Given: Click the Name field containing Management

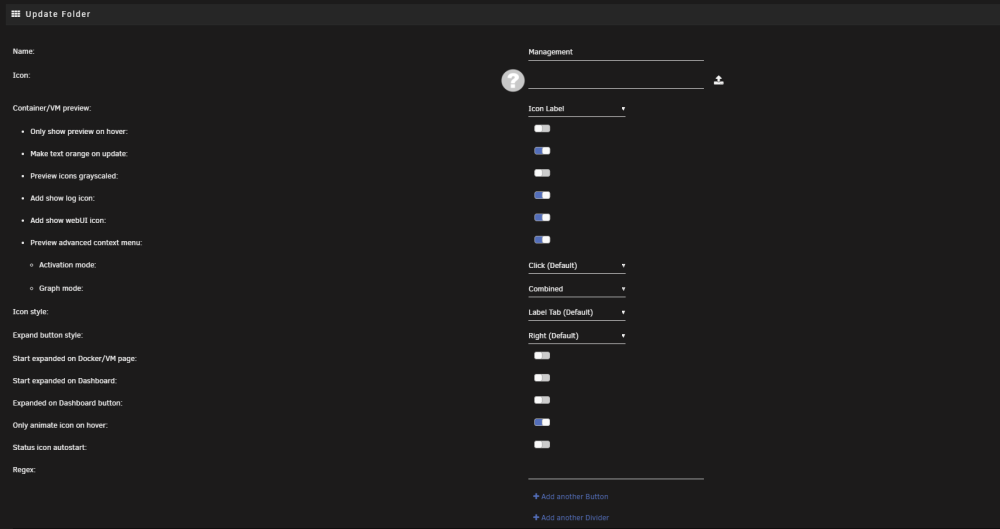Looking at the screenshot, I should coord(615,52).
